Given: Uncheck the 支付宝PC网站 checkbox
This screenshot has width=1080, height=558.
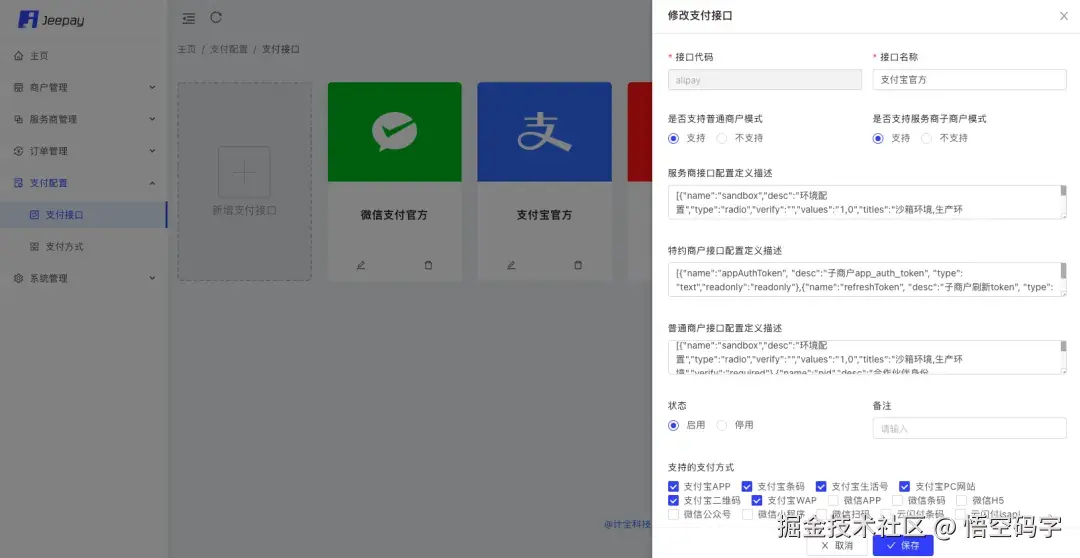Looking at the screenshot, I should point(904,486).
